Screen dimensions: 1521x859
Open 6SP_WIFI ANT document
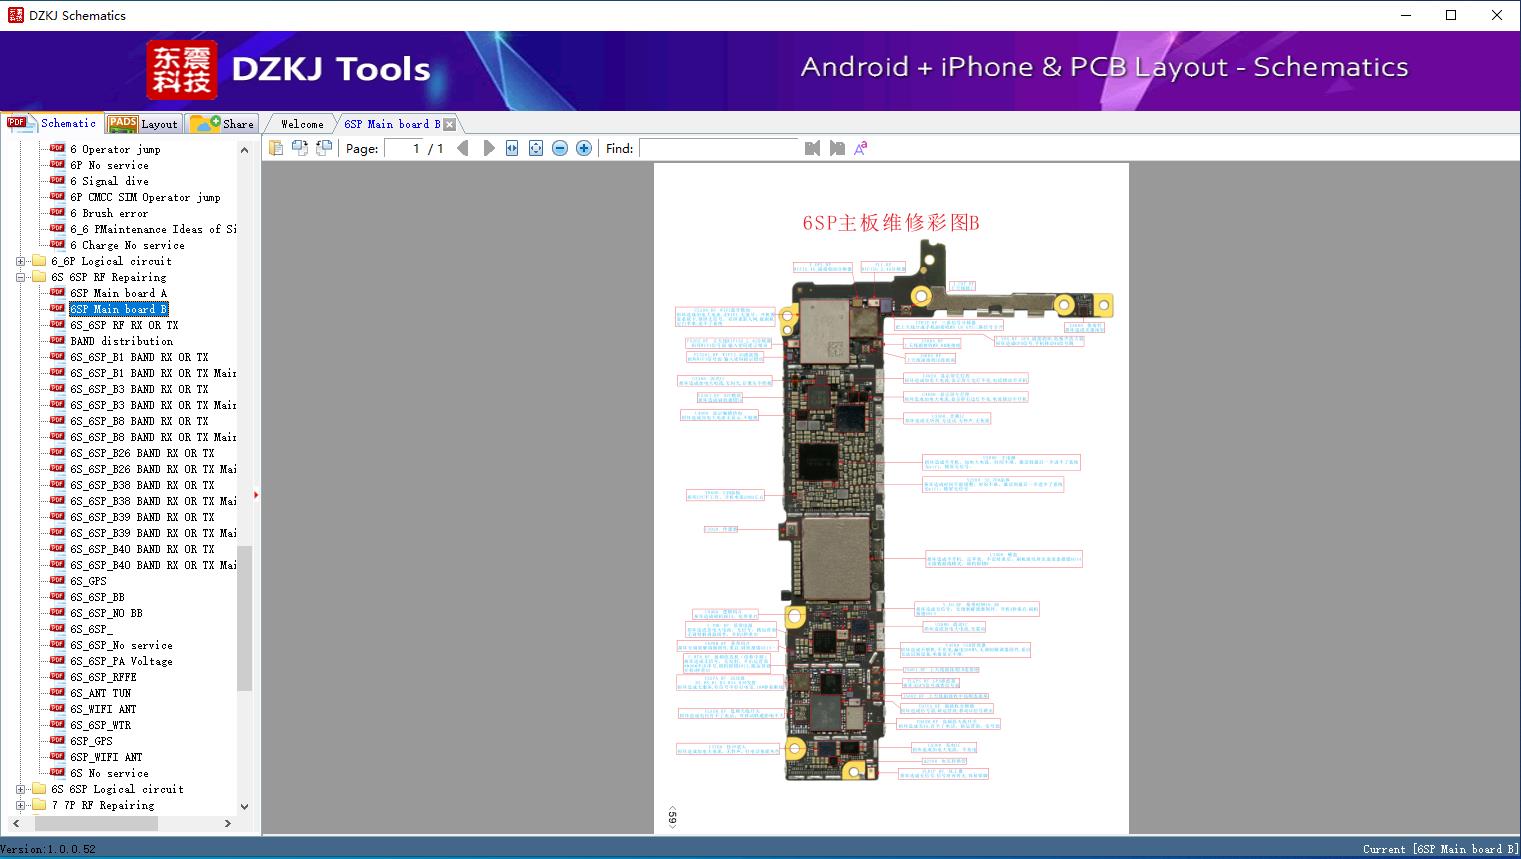point(106,757)
